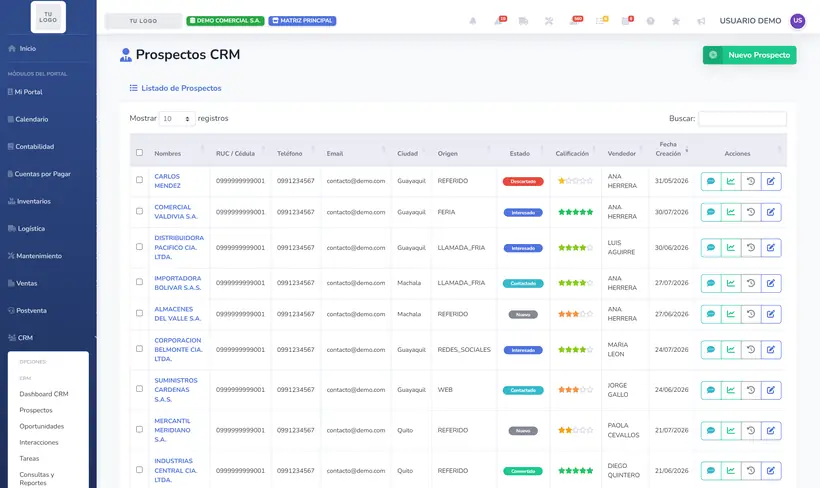Image resolution: width=820 pixels, height=488 pixels.
Task: Click the DEMO COMERCIAL S.A. company badge
Action: point(225,21)
